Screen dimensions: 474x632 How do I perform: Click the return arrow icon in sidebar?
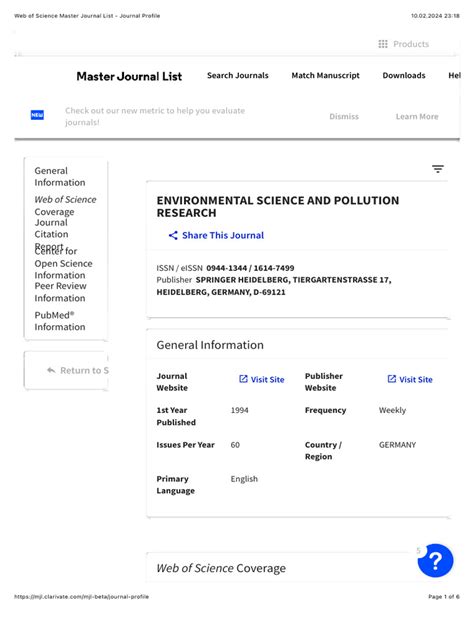pos(51,370)
